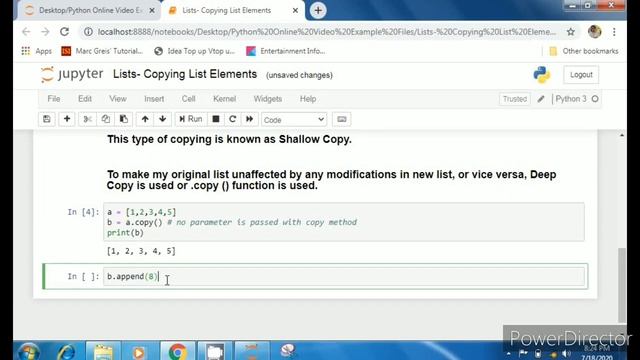The image size is (640, 360).
Task: Copy selected cells icon
Action: click(105, 119)
